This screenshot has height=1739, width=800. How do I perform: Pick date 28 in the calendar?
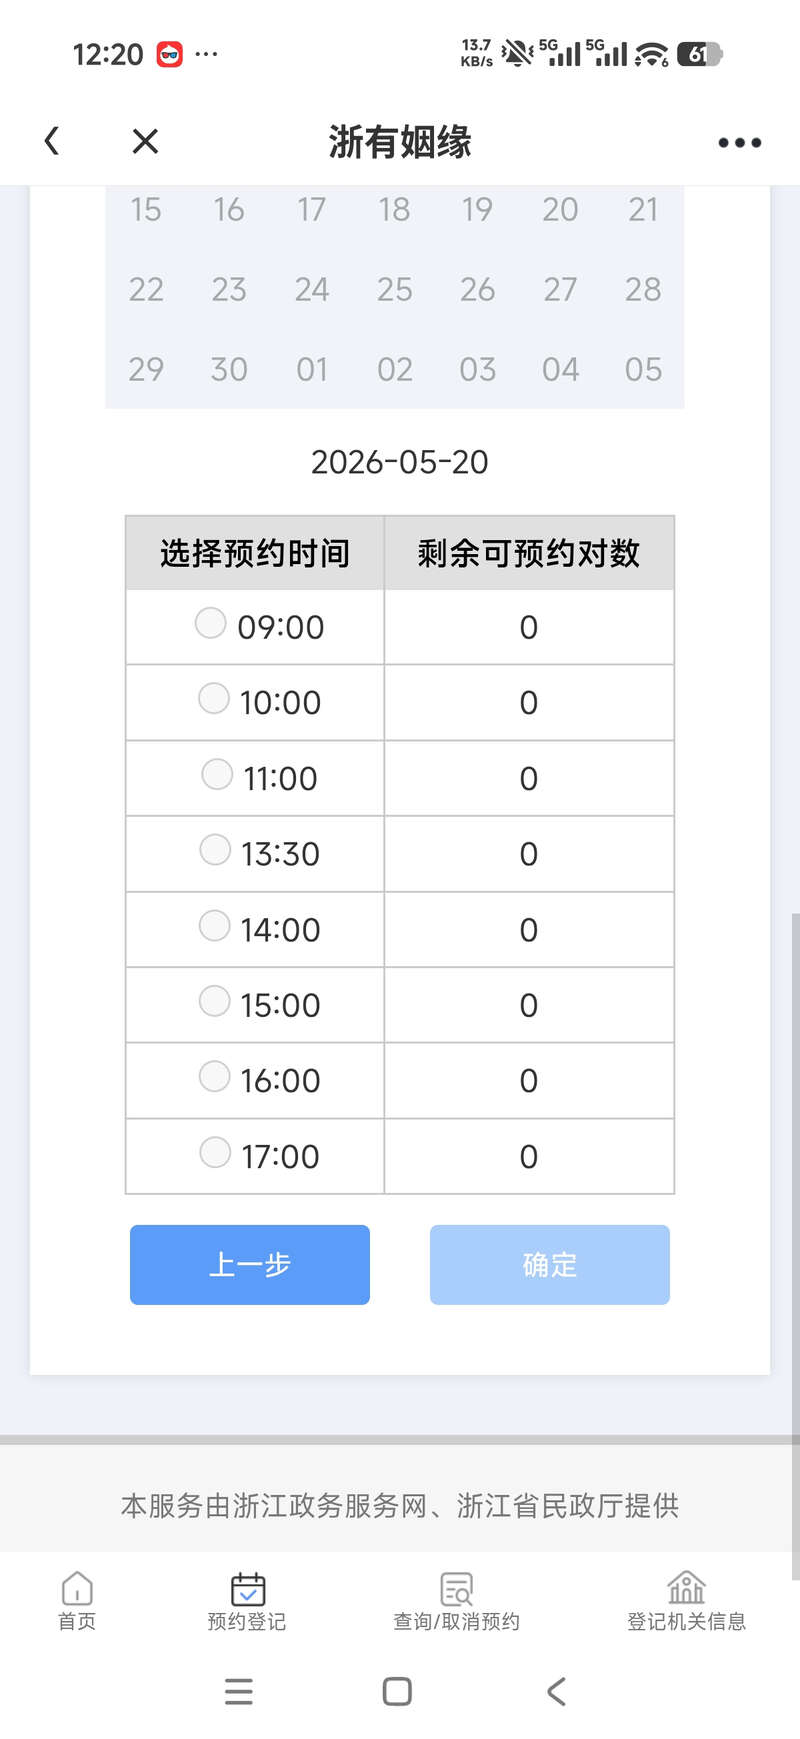click(x=643, y=289)
